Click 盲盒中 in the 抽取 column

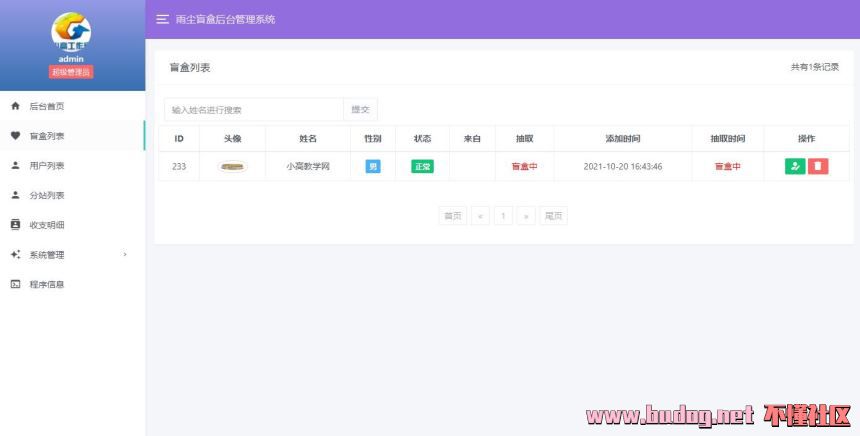tap(524, 166)
